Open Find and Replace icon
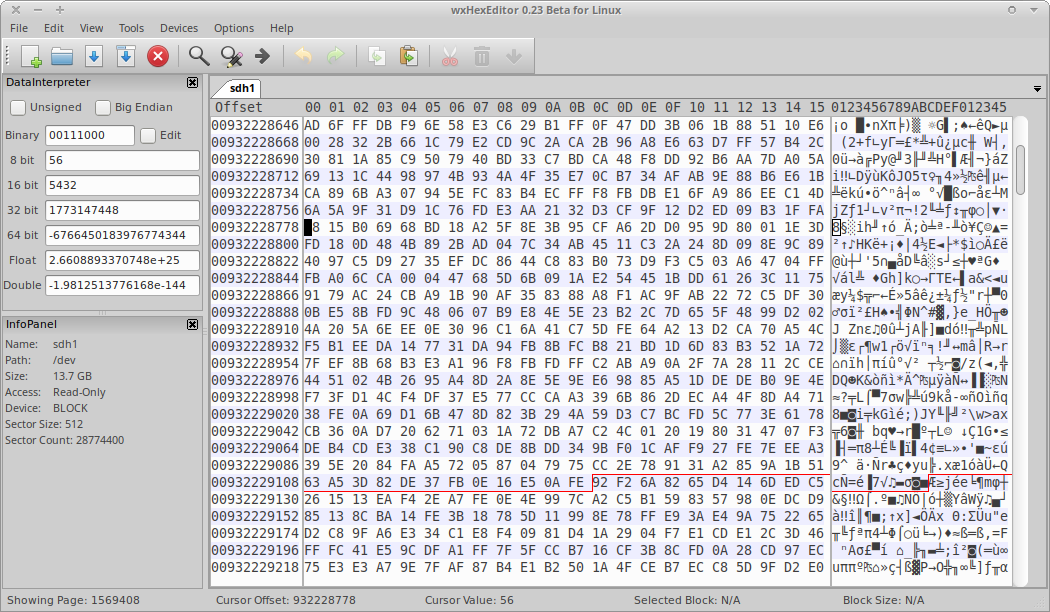 pos(231,56)
